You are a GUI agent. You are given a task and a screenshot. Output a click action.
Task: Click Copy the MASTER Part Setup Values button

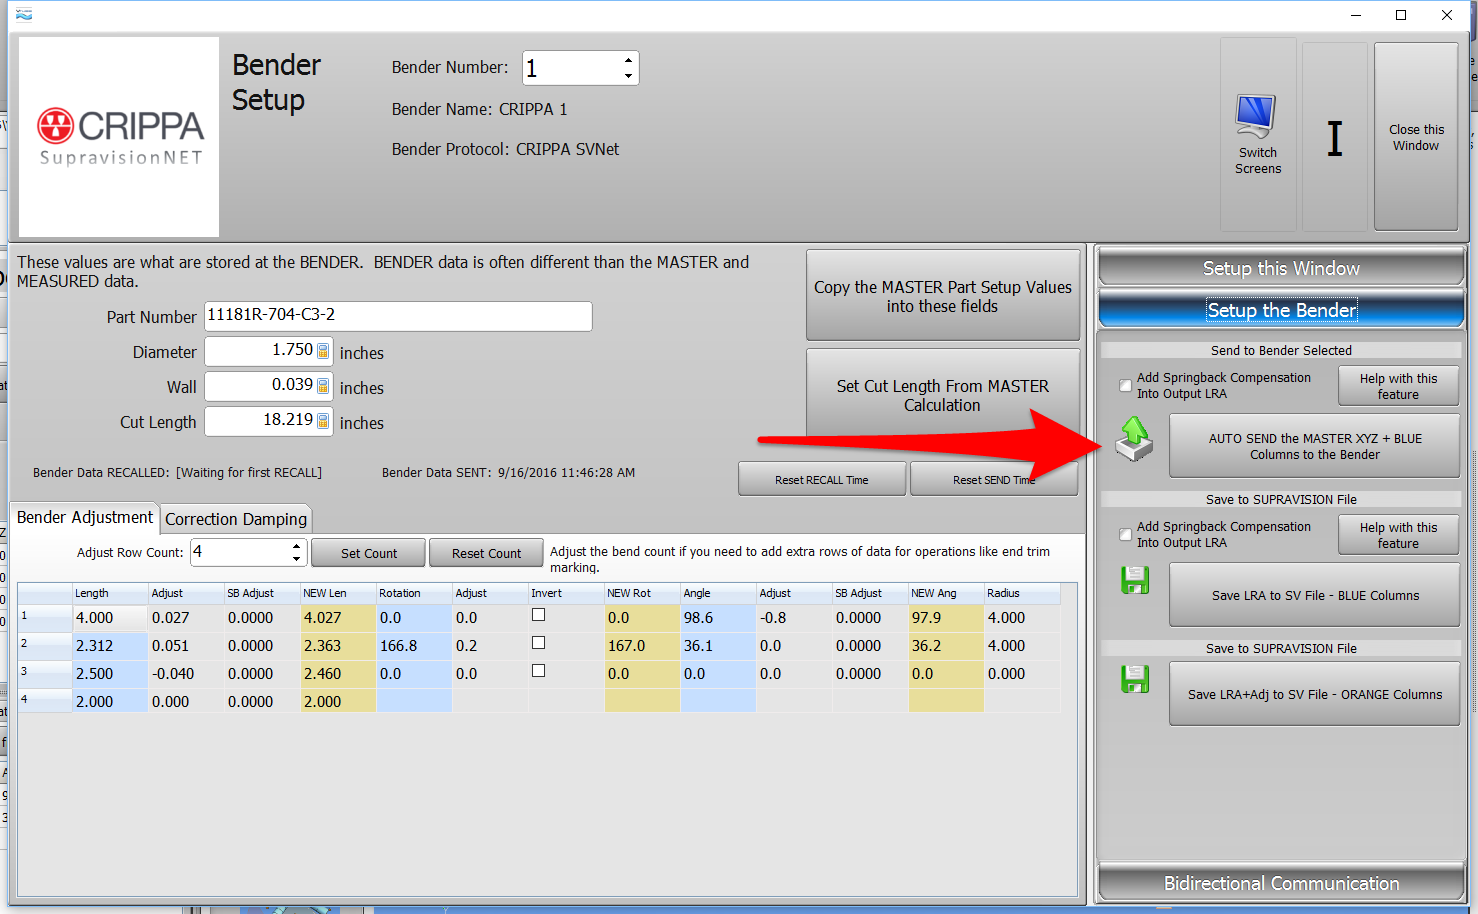942,296
